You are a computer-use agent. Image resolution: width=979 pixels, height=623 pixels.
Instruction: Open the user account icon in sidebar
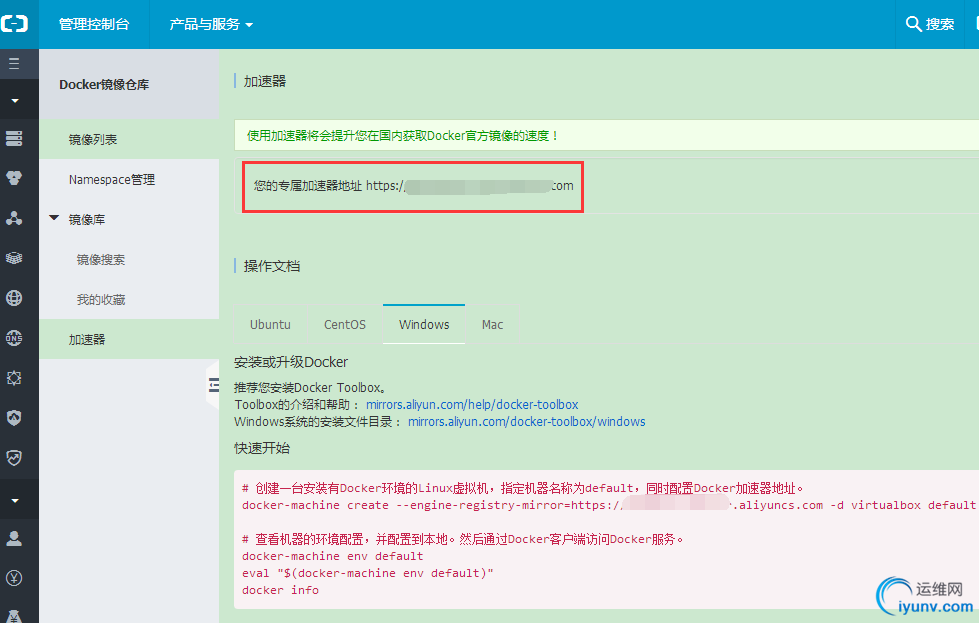click(x=14, y=538)
